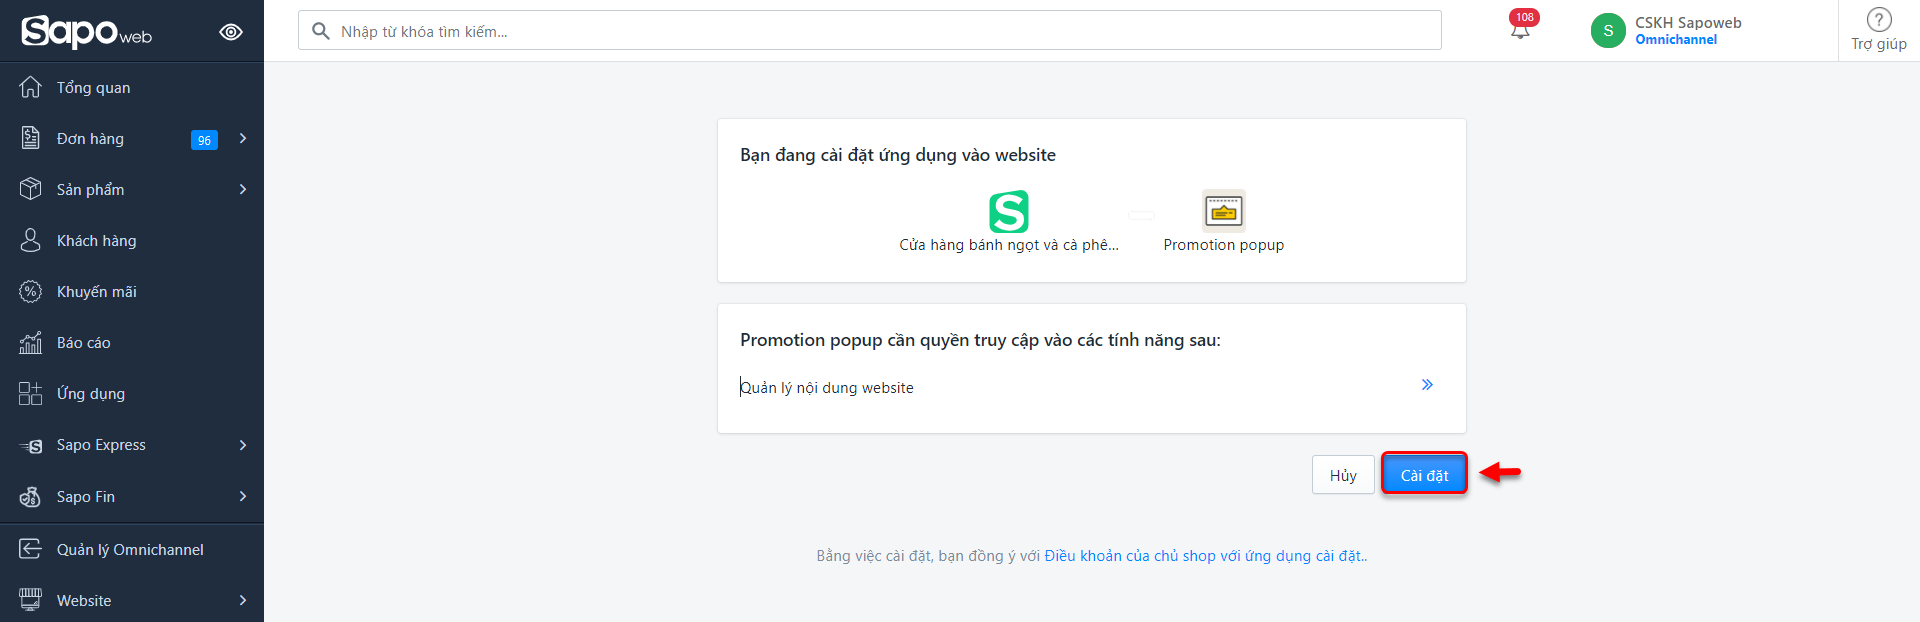
Task: Click the 96 orders count badge
Action: tap(204, 140)
